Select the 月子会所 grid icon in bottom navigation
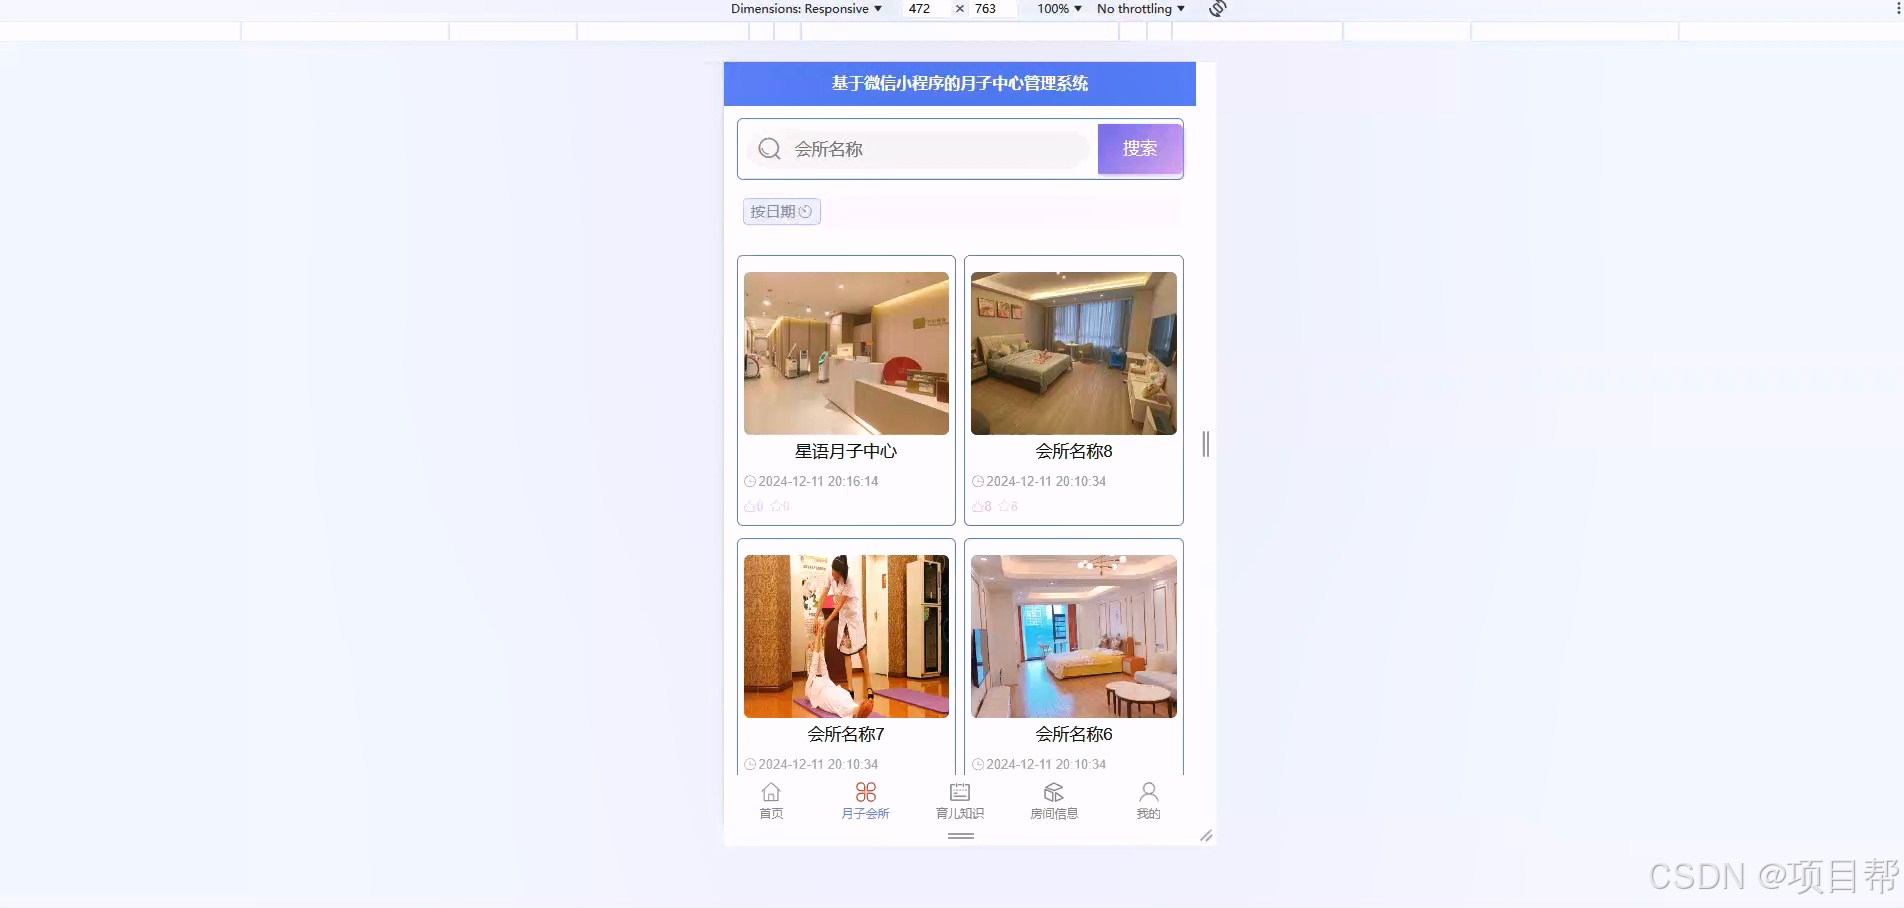The width and height of the screenshot is (1904, 908). [865, 792]
